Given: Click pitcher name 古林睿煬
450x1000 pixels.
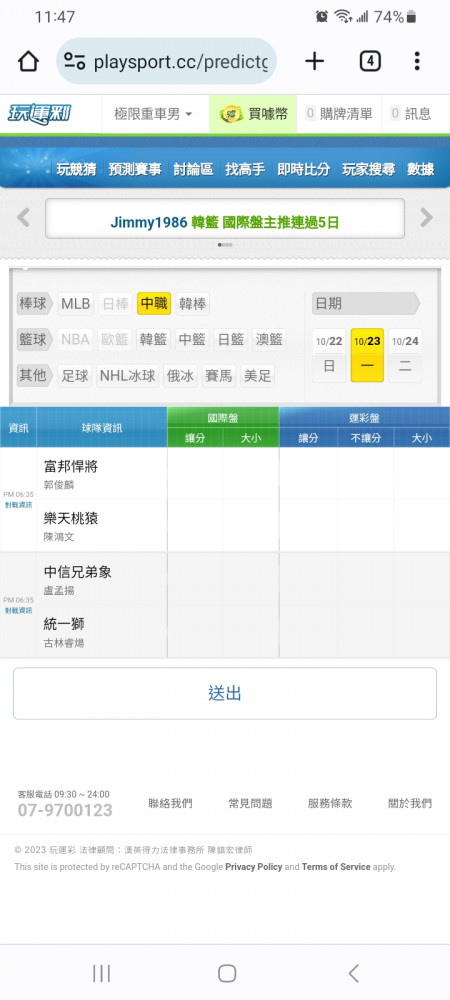Looking at the screenshot, I should (x=64, y=643).
